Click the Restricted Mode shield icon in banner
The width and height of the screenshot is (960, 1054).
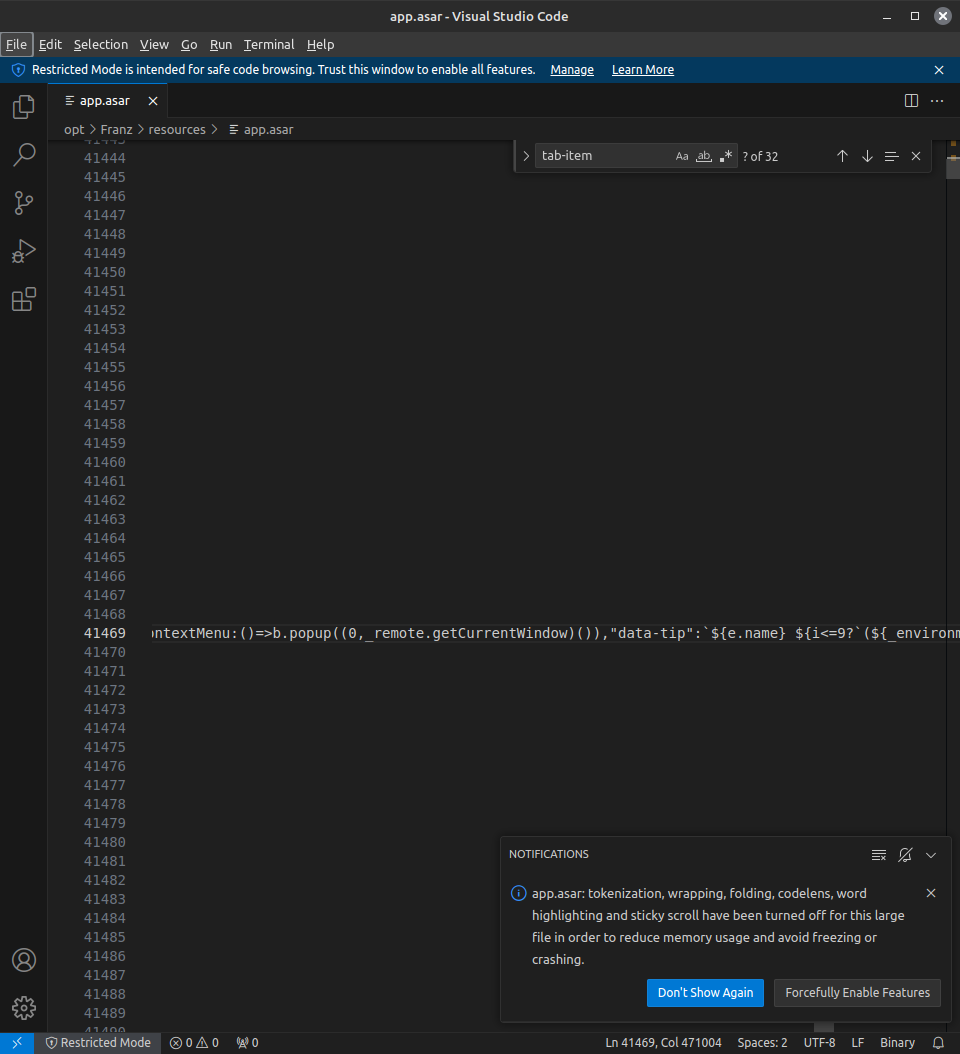click(x=18, y=70)
